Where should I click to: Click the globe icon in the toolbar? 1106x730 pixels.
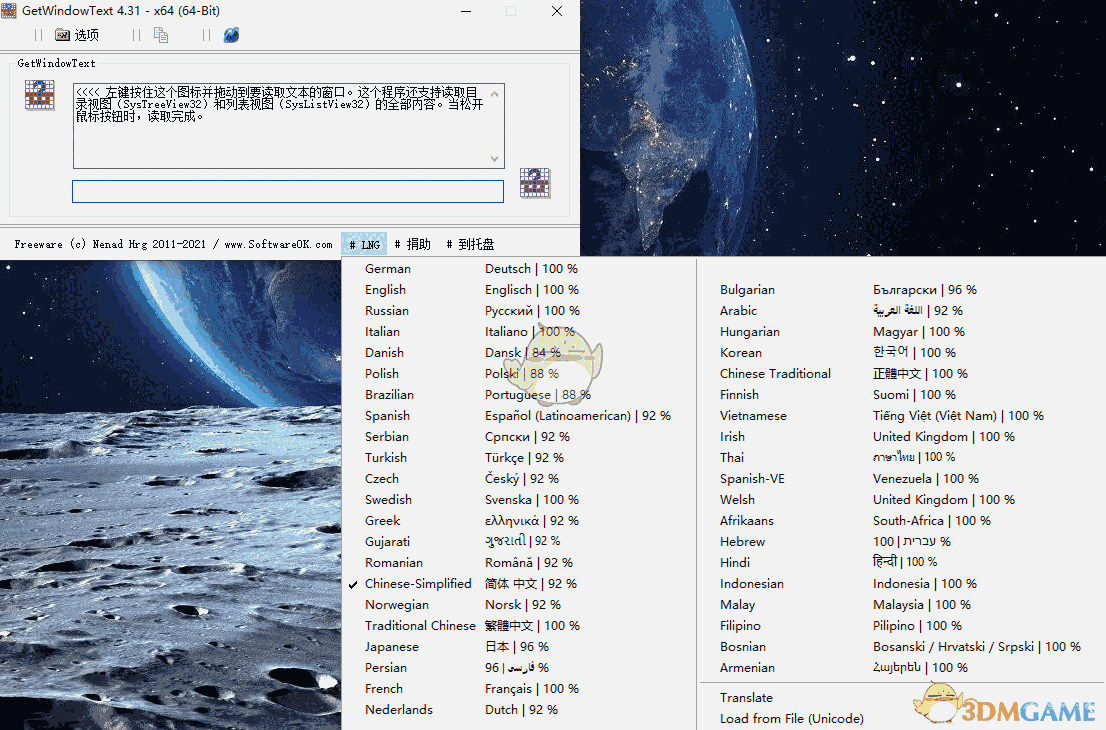pos(230,34)
